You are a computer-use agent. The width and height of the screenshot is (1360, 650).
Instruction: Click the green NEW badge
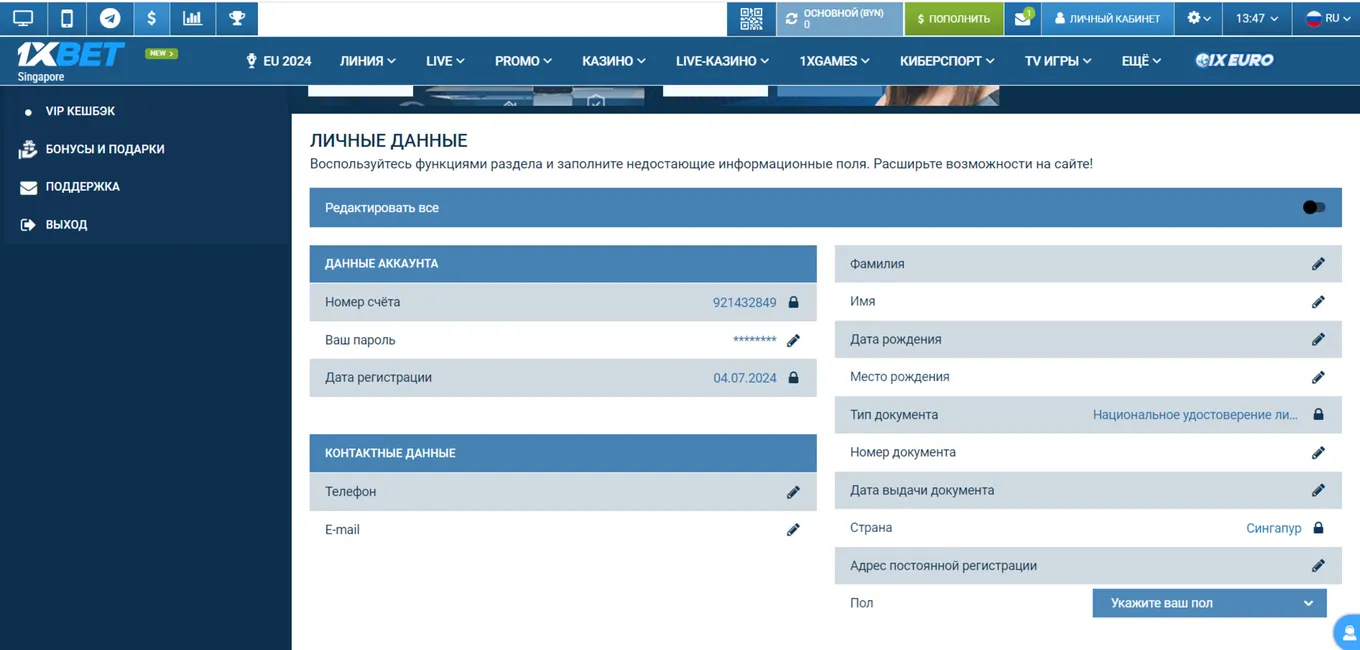click(x=161, y=53)
